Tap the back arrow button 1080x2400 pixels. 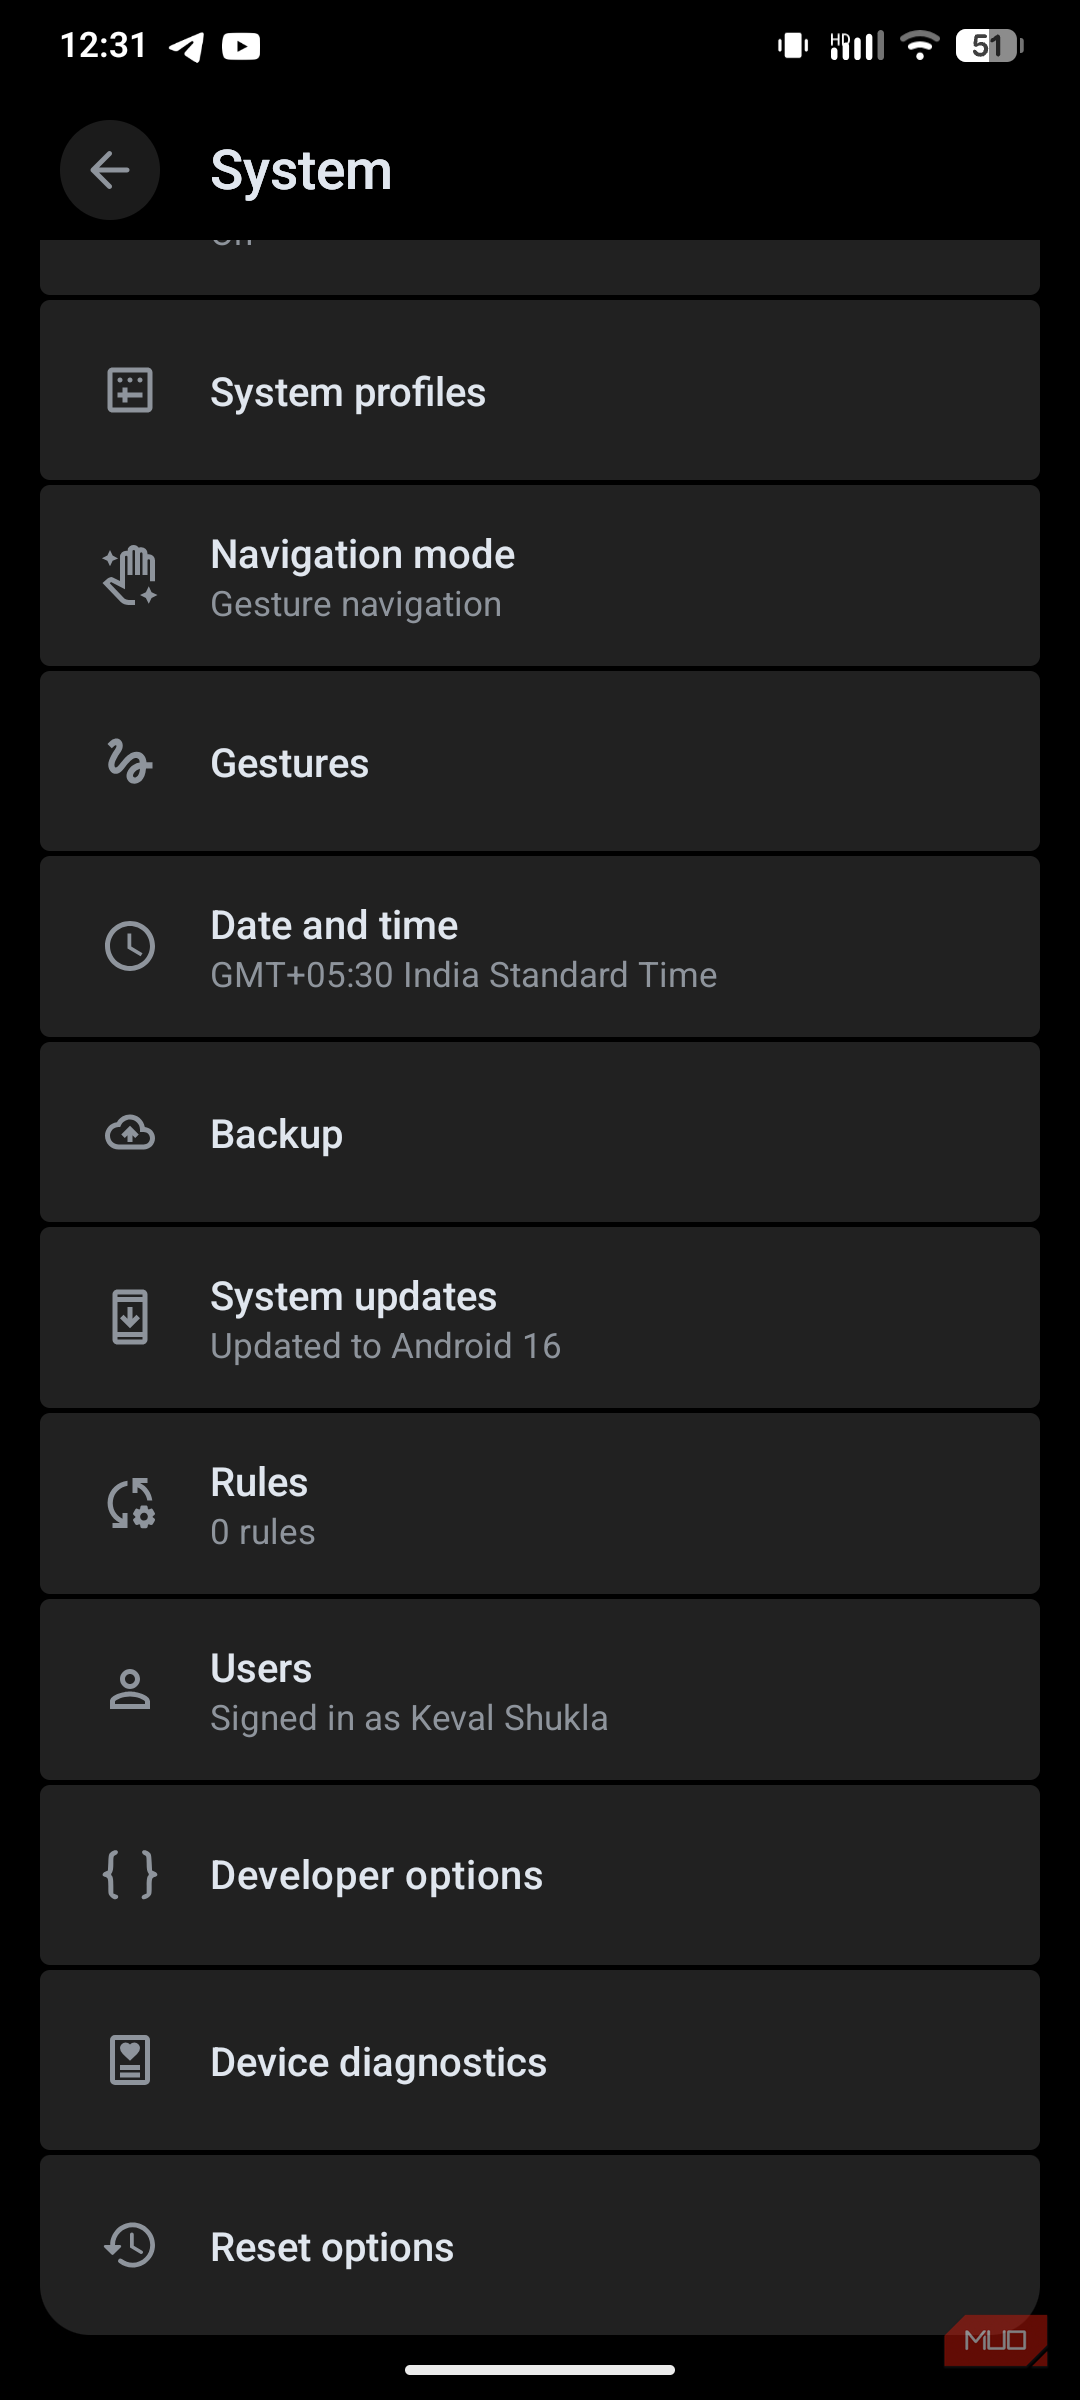pos(110,170)
